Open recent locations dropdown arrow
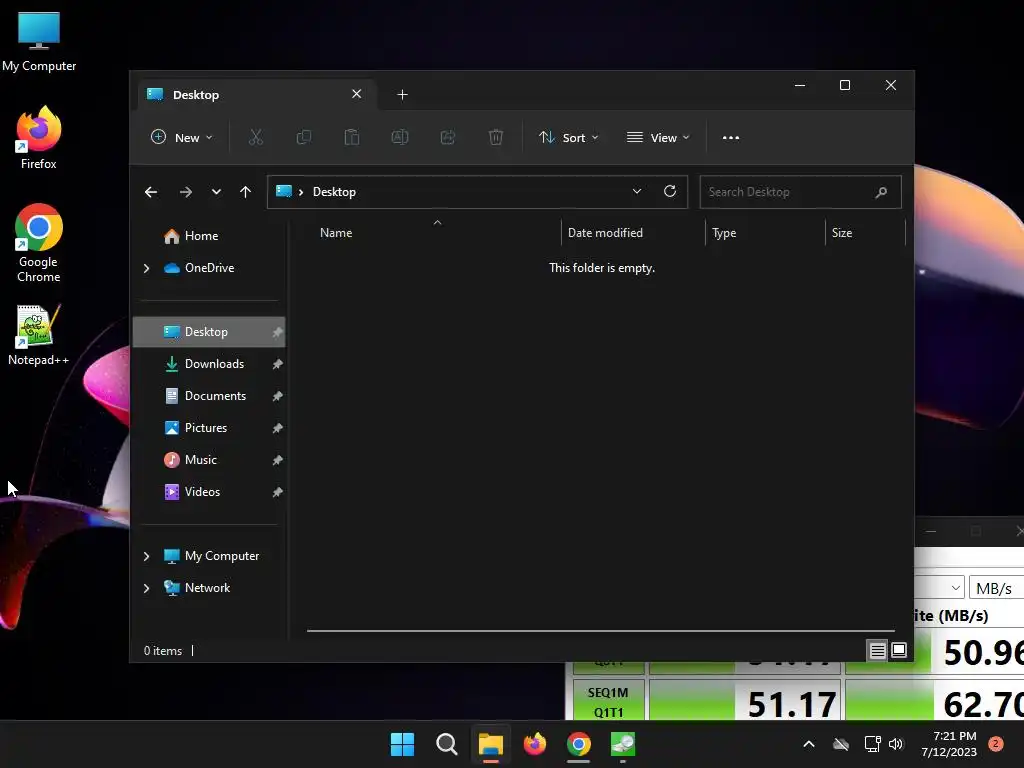This screenshot has height=768, width=1024. click(216, 192)
